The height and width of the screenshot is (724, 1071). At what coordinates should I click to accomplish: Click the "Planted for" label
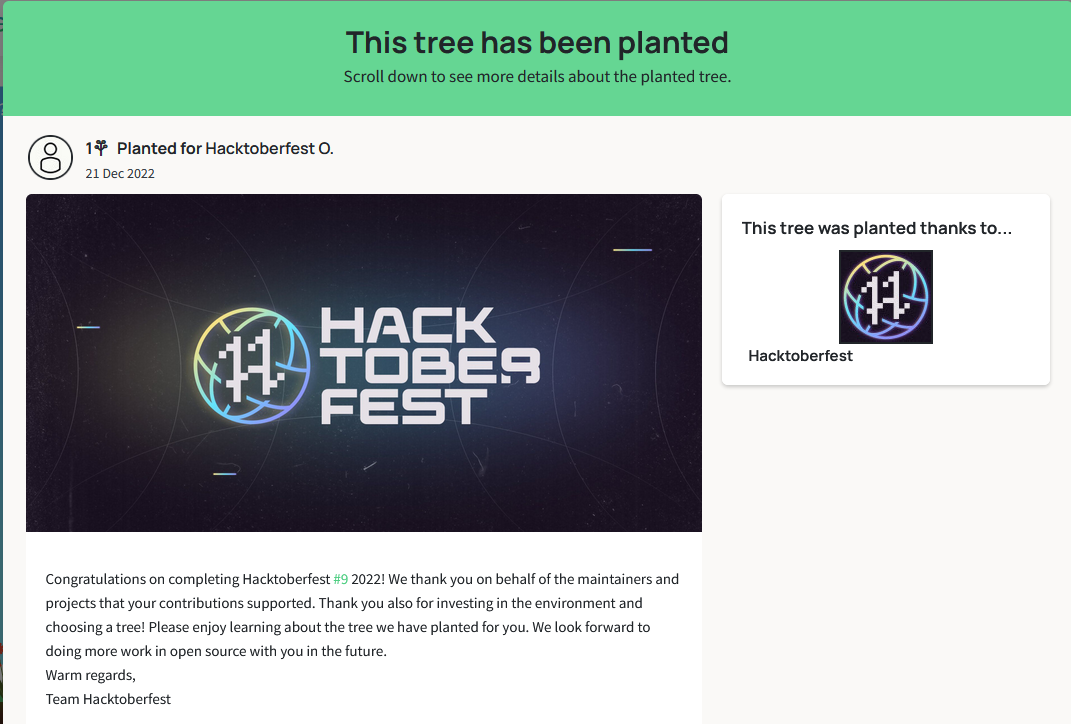(x=159, y=149)
